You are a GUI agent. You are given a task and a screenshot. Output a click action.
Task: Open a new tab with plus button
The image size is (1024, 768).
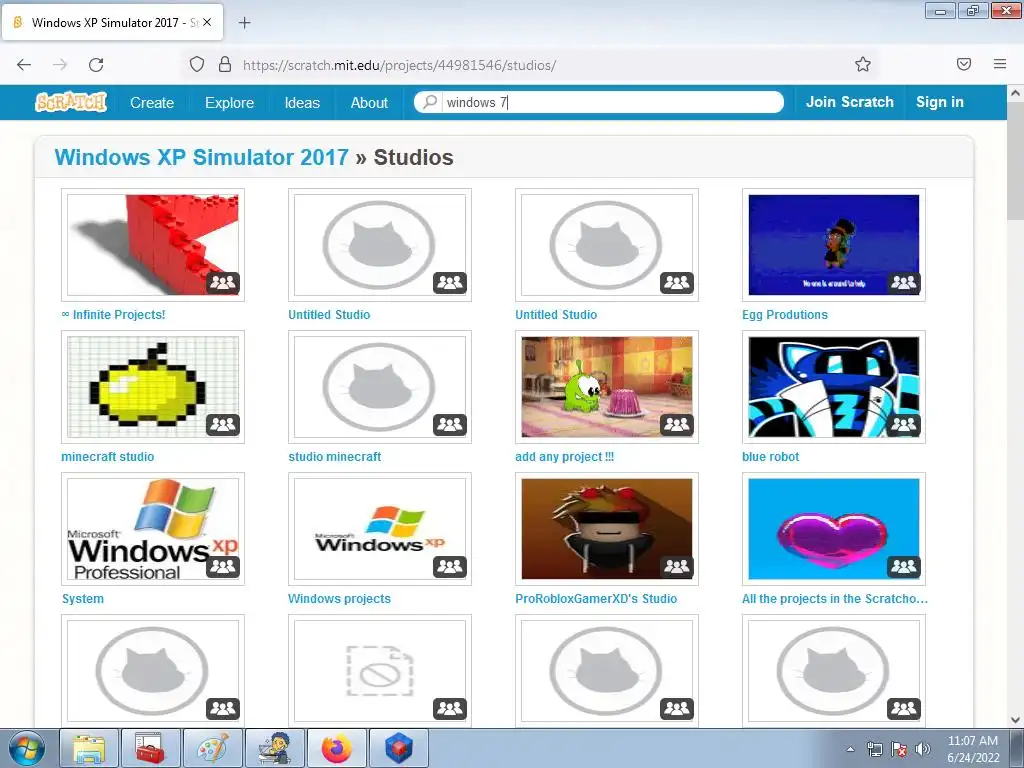pos(244,23)
